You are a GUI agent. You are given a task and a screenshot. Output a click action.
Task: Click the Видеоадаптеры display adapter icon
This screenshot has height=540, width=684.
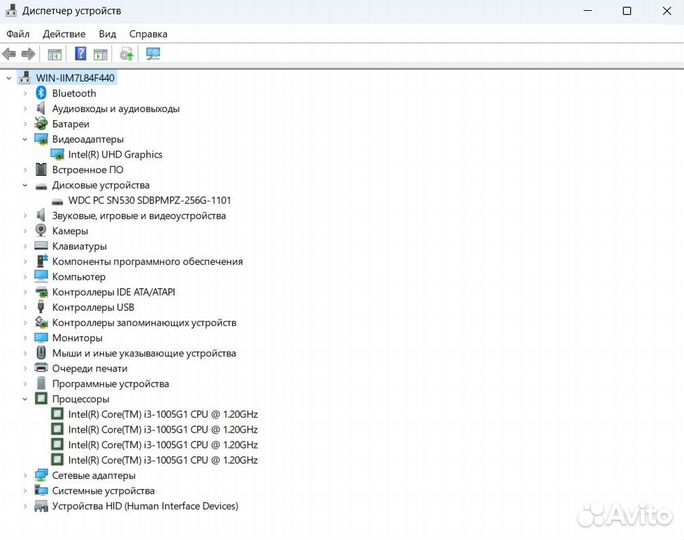point(41,139)
